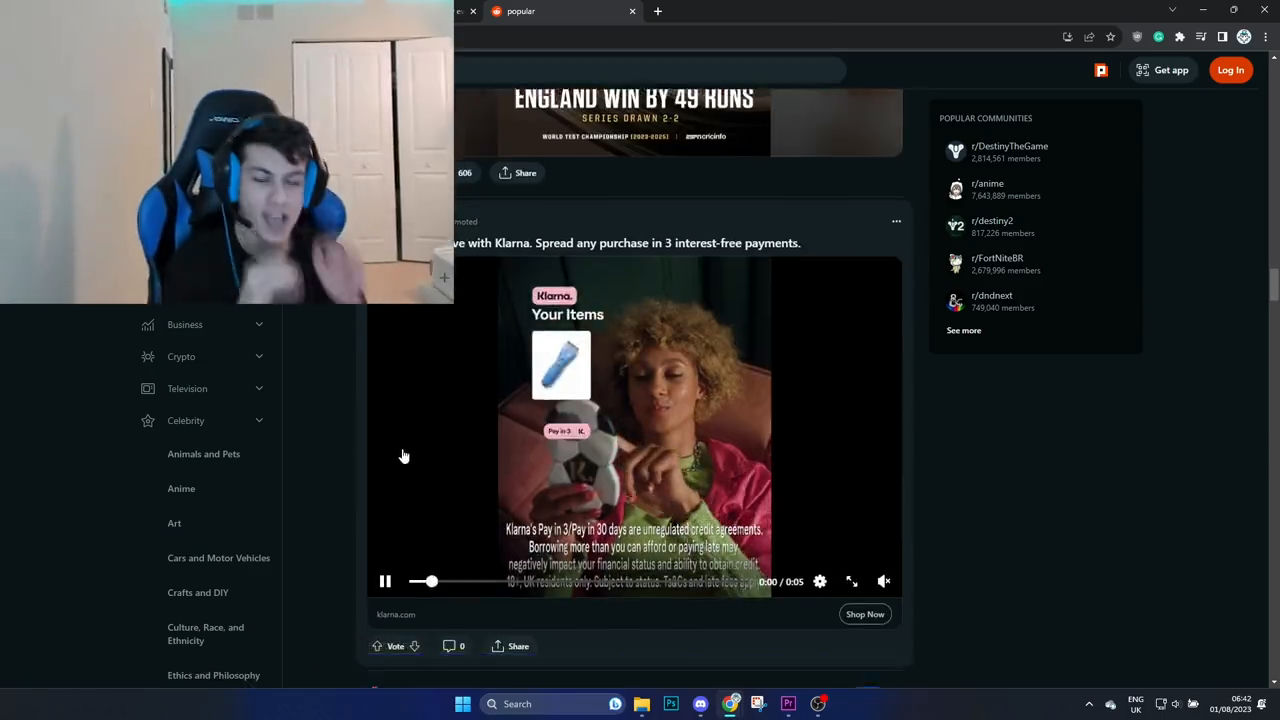Open Animals and Pets topic
Viewport: 1280px width, 720px height.
[204, 454]
